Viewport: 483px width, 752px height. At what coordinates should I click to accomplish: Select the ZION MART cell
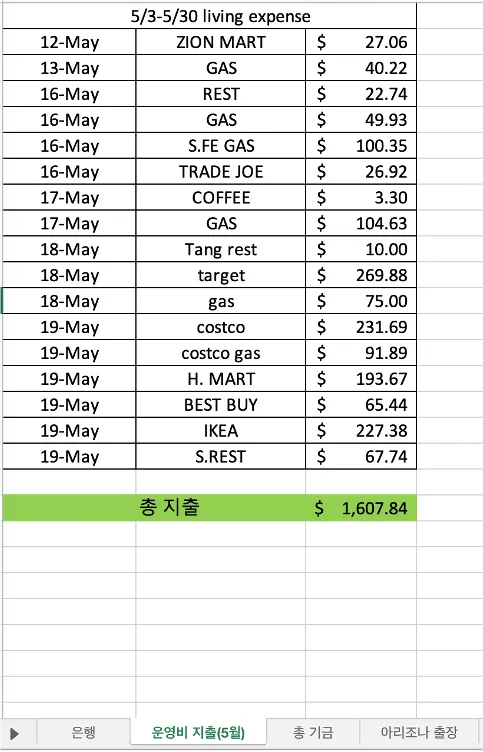(221, 42)
